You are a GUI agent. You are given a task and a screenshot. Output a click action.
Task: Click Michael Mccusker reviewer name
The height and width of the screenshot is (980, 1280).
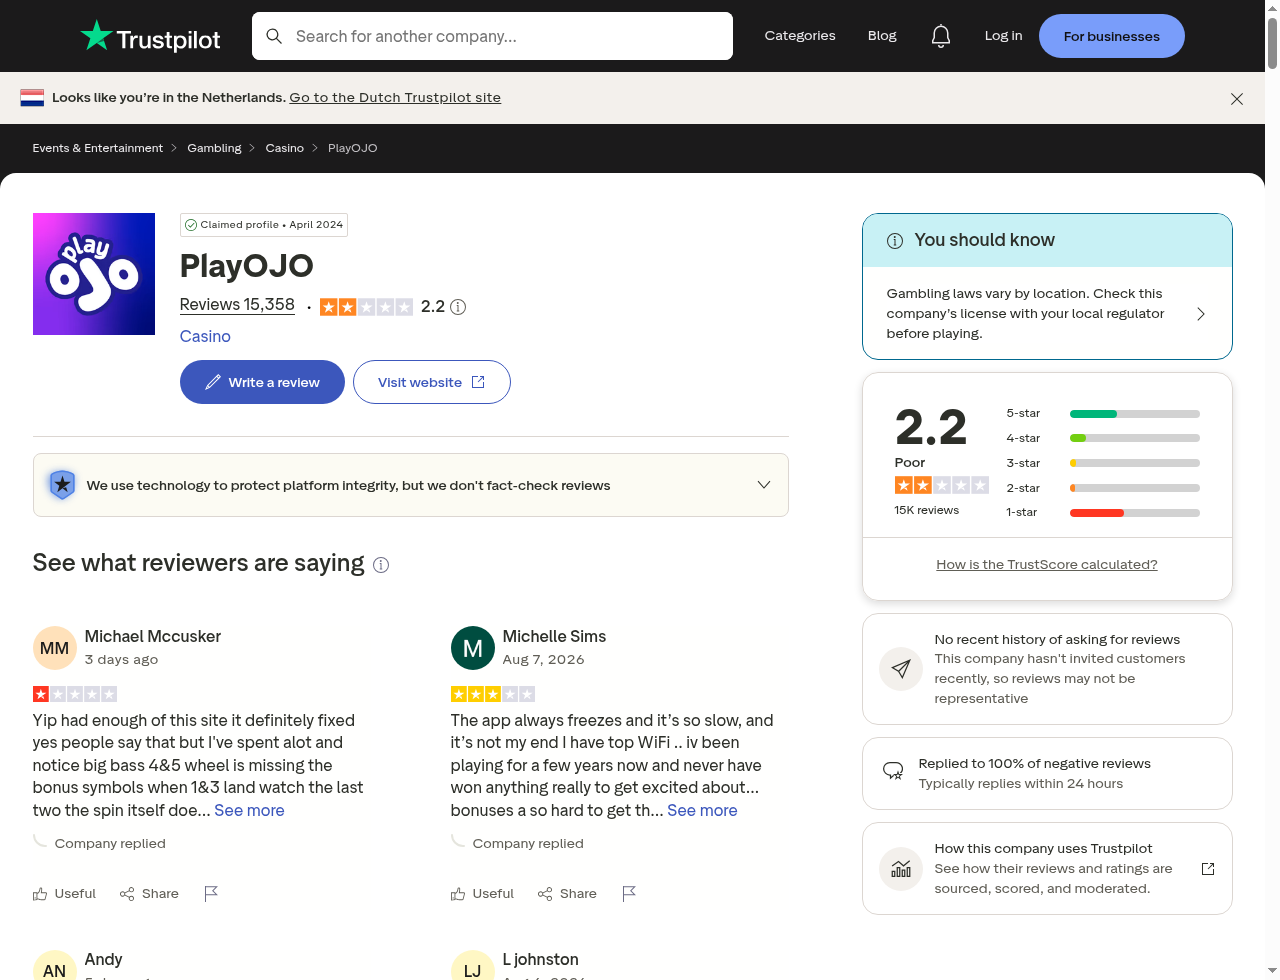153,637
